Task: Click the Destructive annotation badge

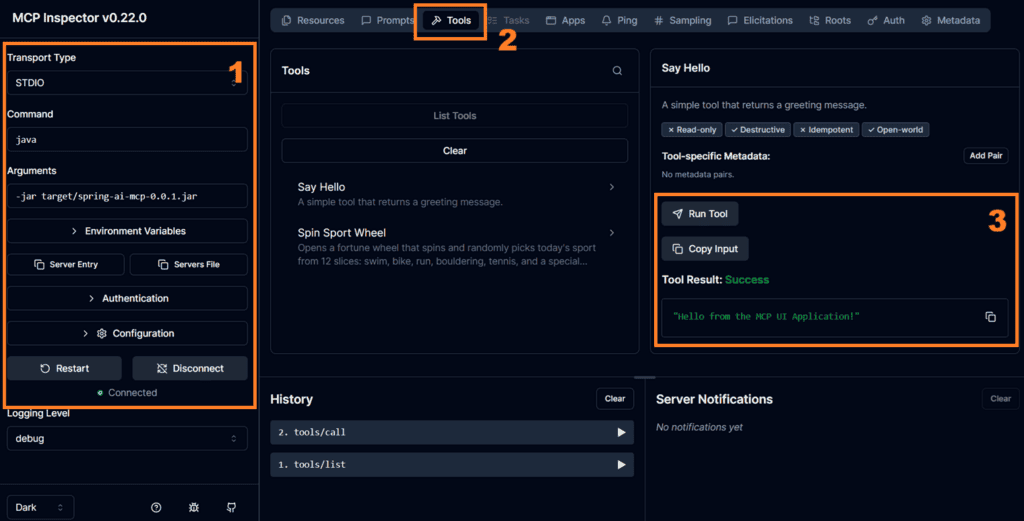Action: [x=758, y=130]
